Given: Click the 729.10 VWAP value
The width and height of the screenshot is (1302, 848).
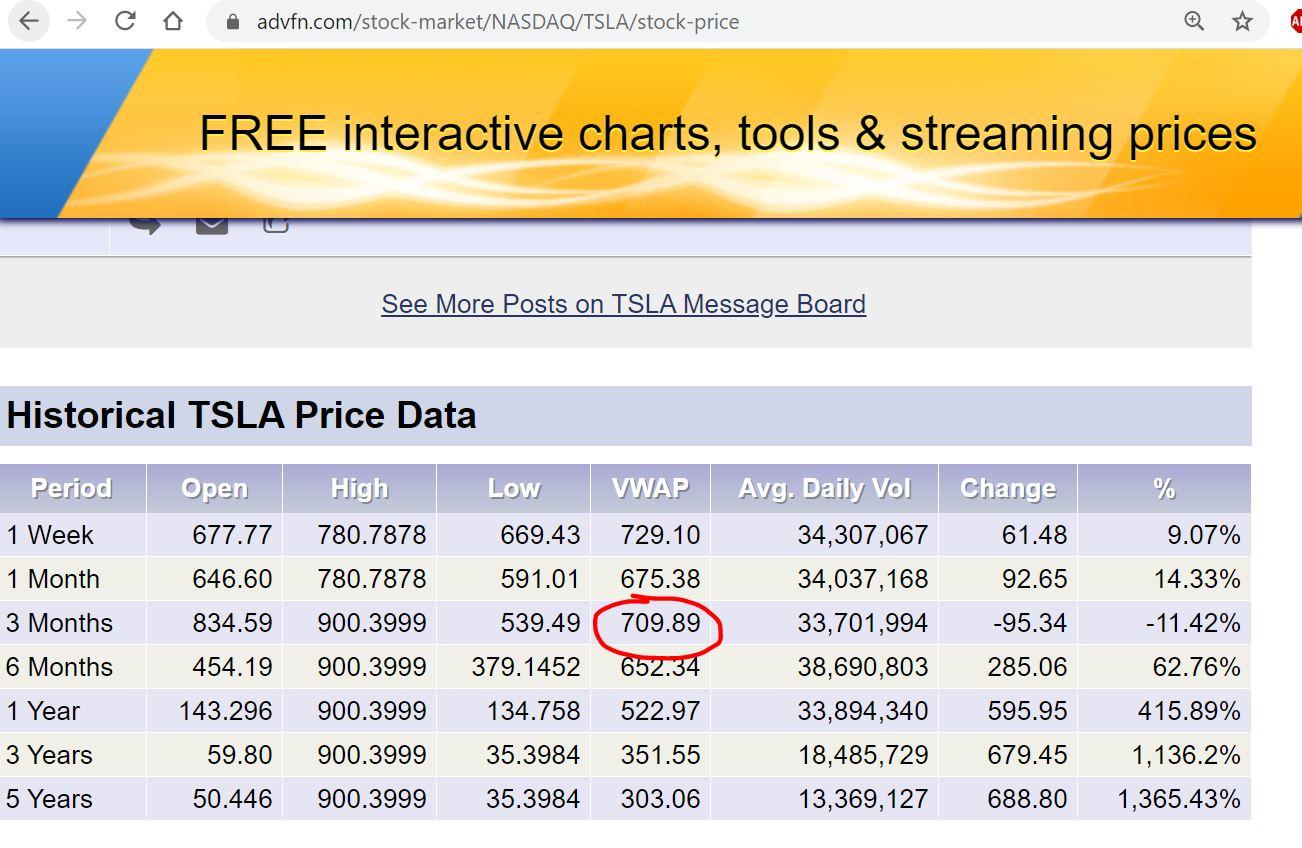Looking at the screenshot, I should tap(660, 535).
